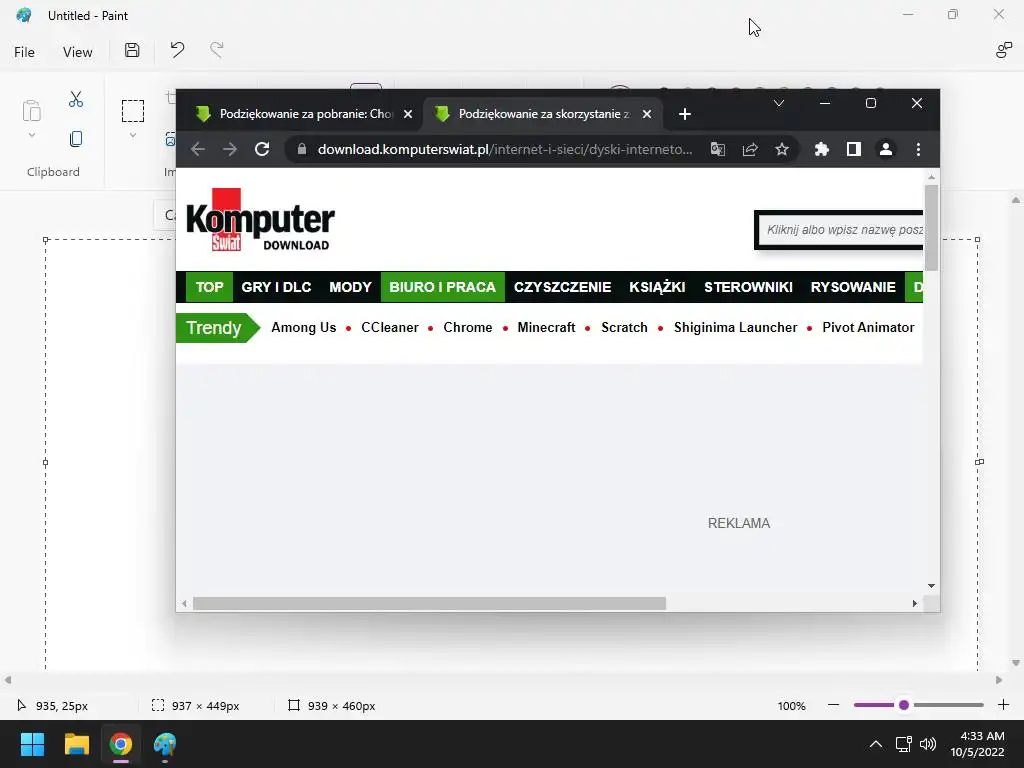The height and width of the screenshot is (768, 1024).
Task: Show hidden system tray icons
Action: click(876, 744)
